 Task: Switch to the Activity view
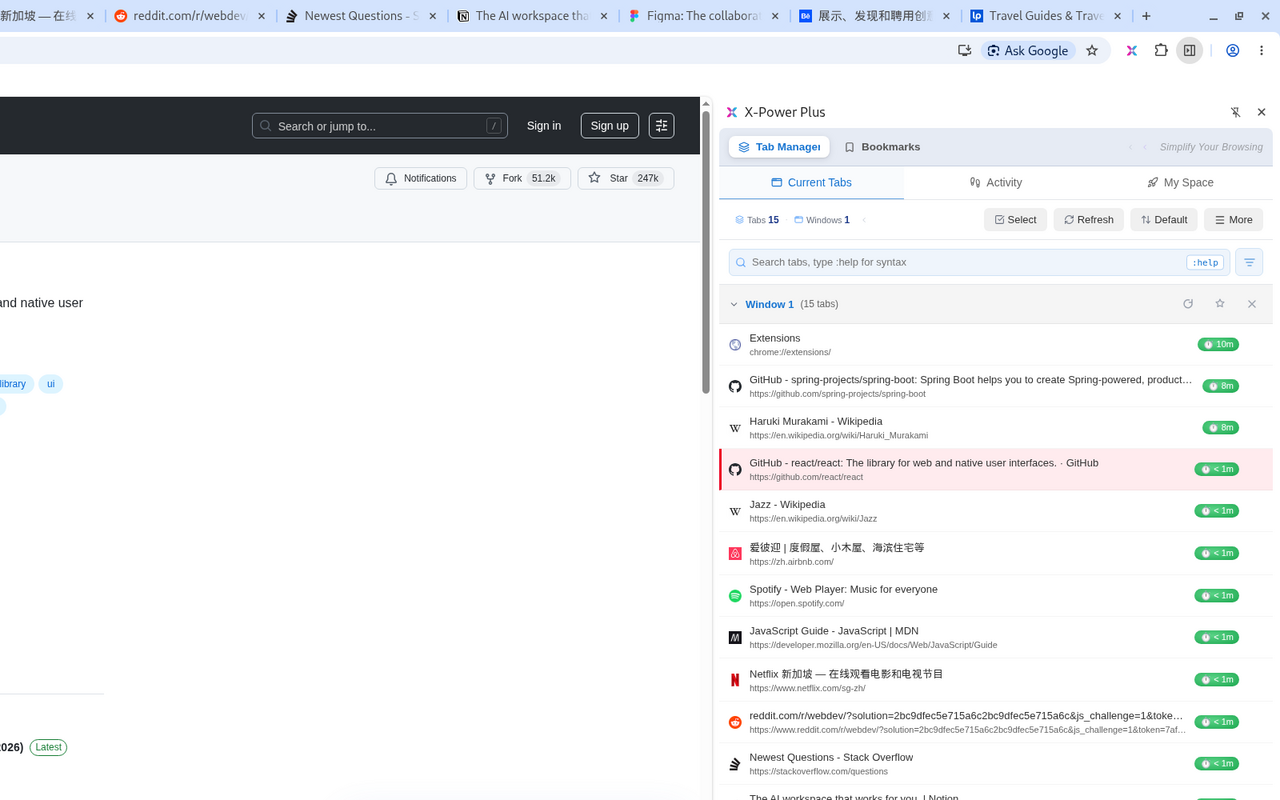coord(996,182)
